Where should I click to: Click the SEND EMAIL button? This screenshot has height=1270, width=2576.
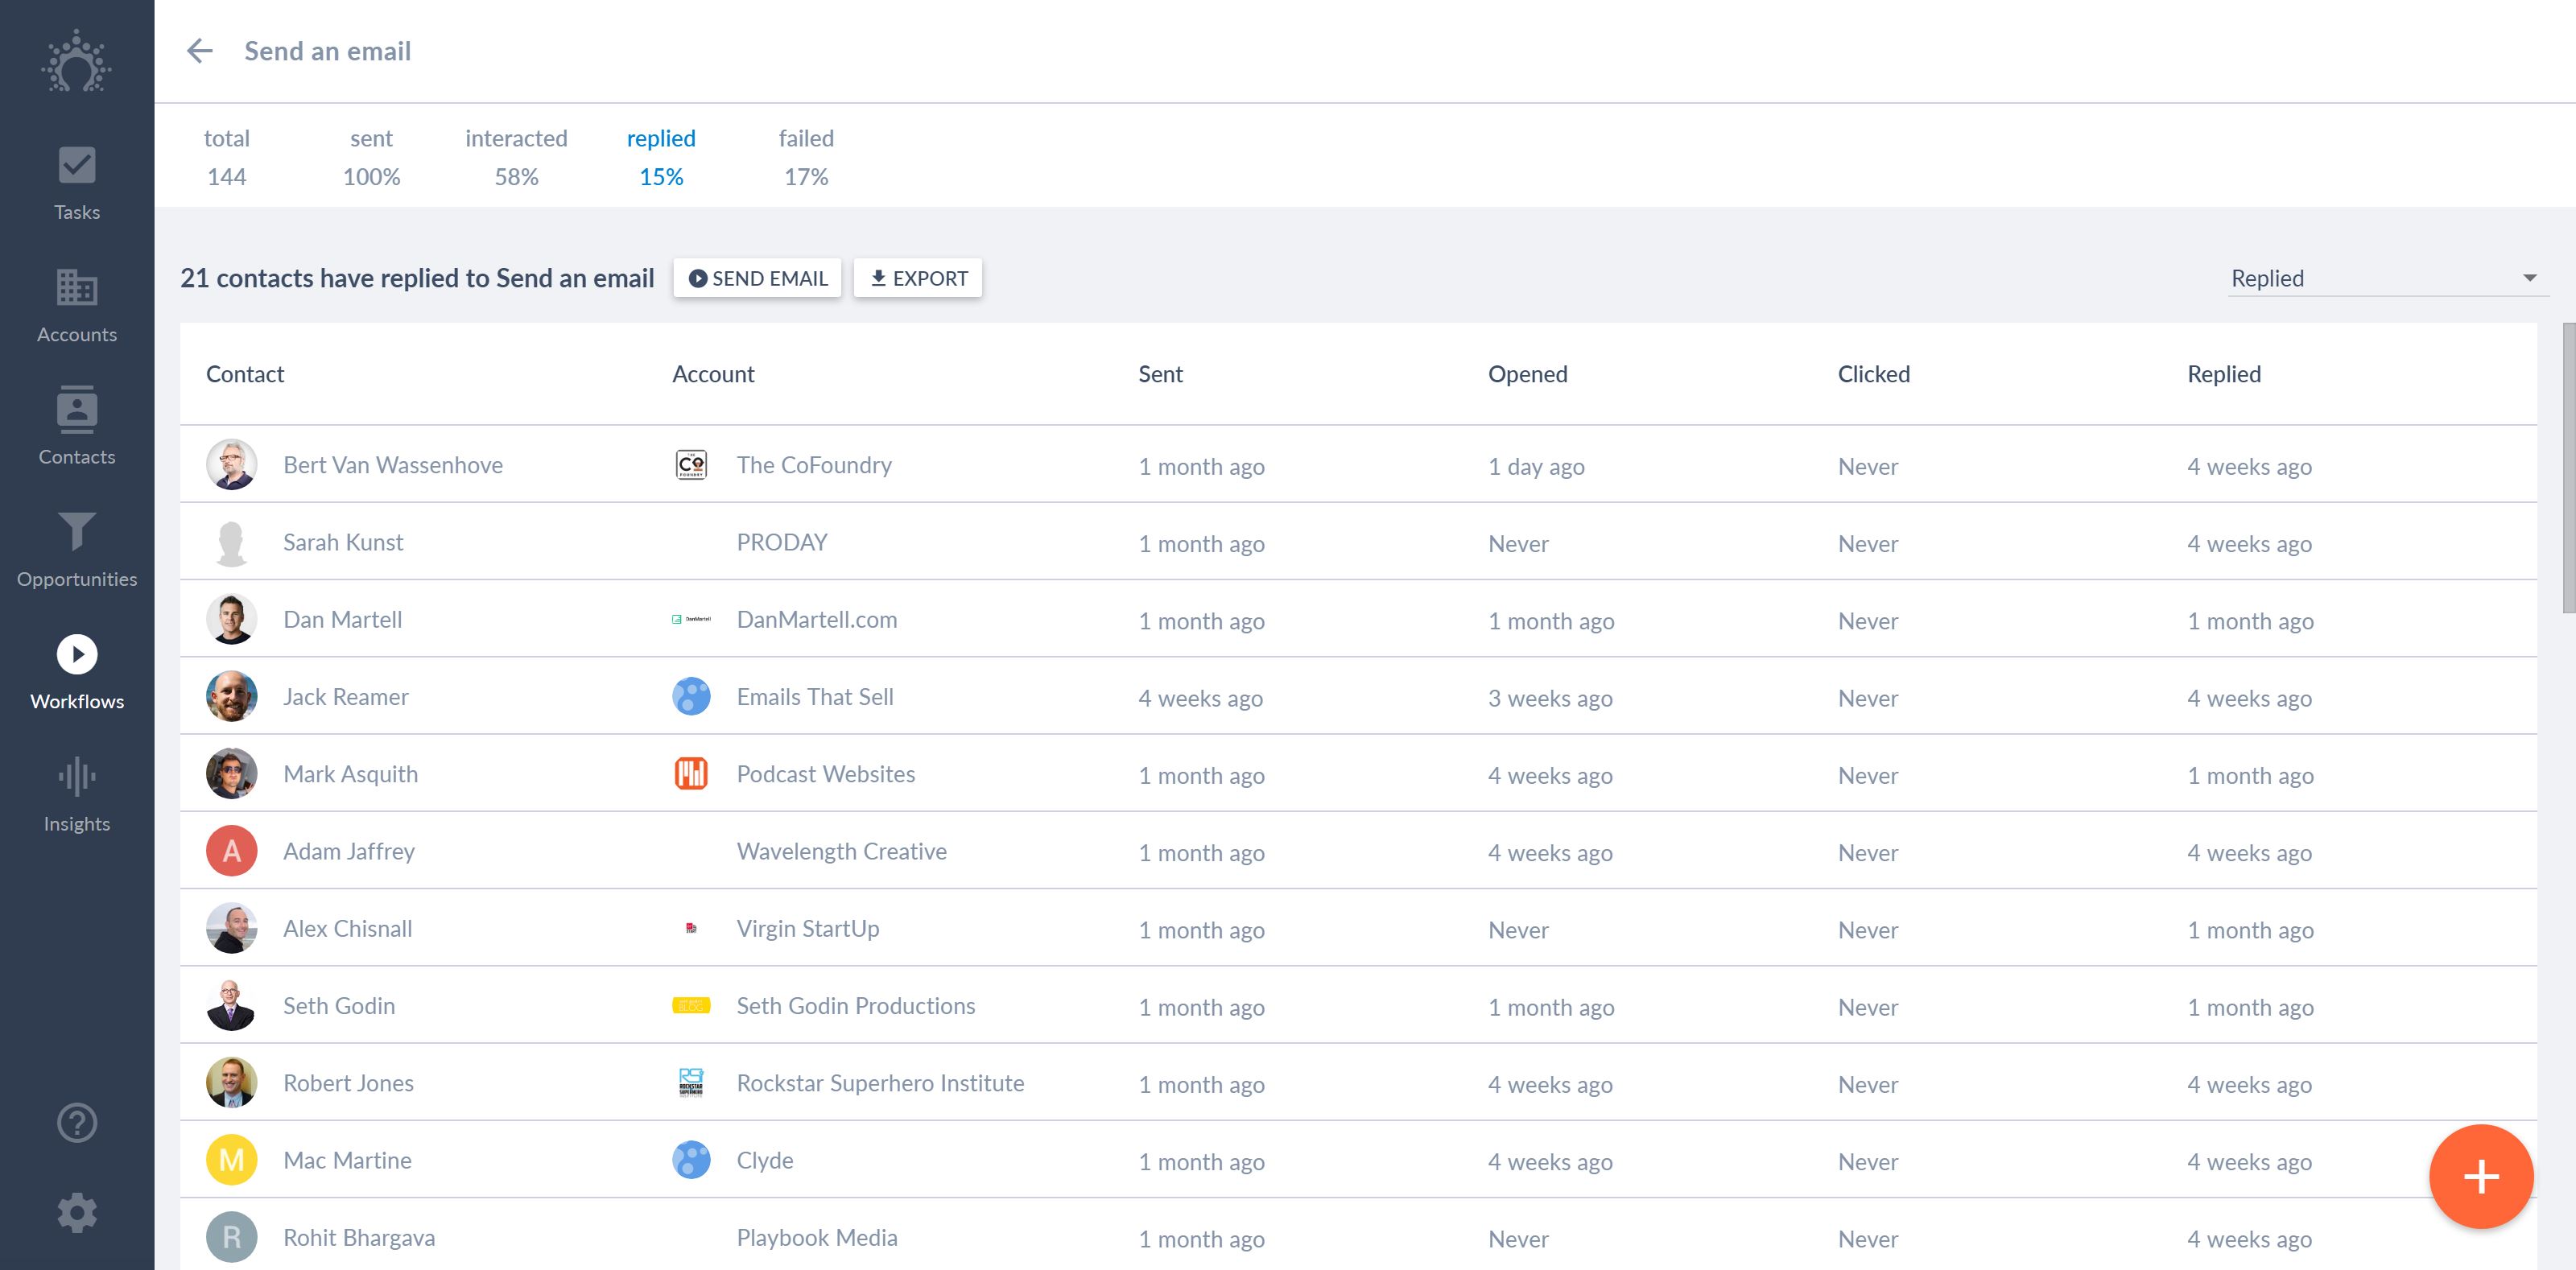pos(758,278)
